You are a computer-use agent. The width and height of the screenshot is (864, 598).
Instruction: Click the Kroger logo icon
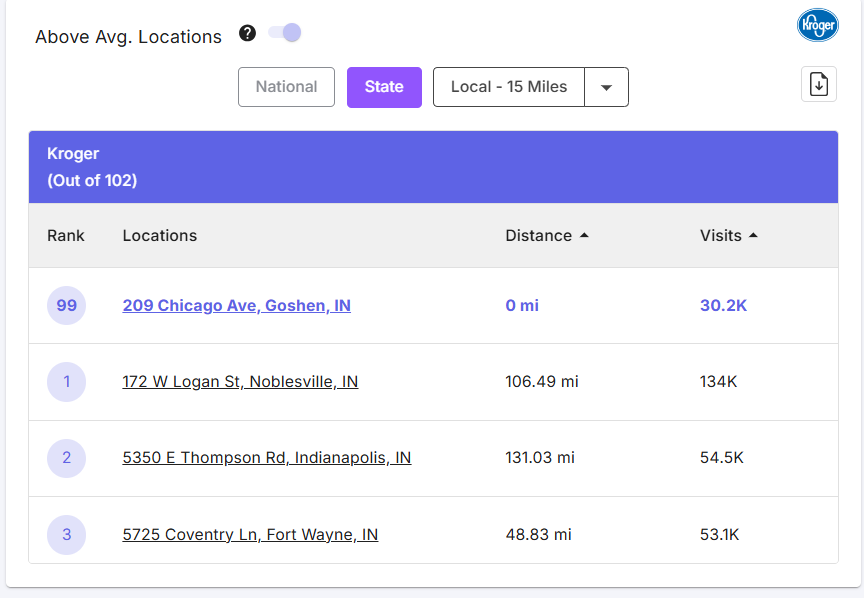coord(818,25)
